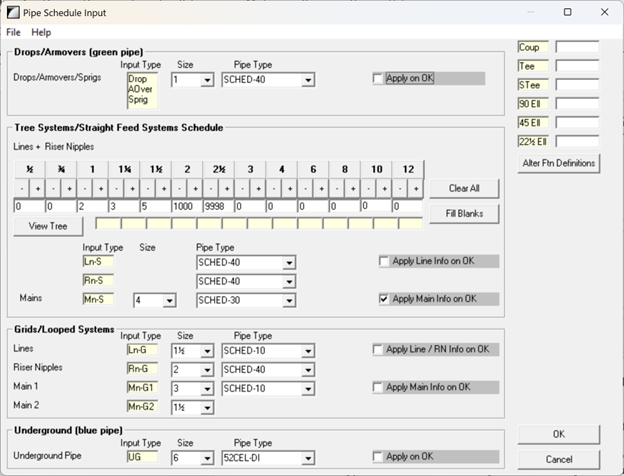Uncheck Apply Main Info on OK

coord(386,298)
